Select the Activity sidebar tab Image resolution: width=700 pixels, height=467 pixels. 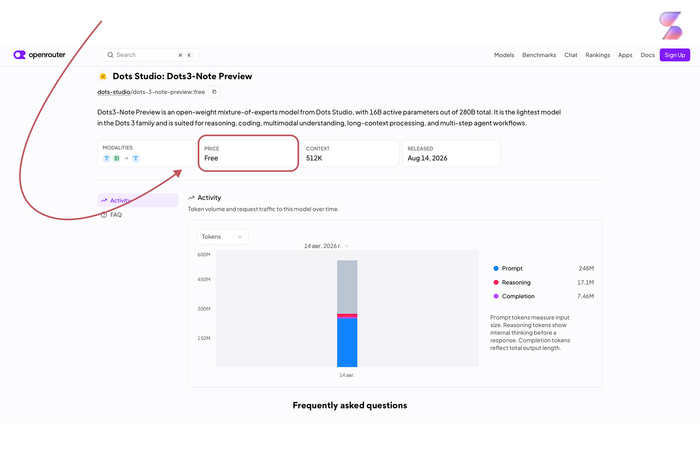point(138,200)
